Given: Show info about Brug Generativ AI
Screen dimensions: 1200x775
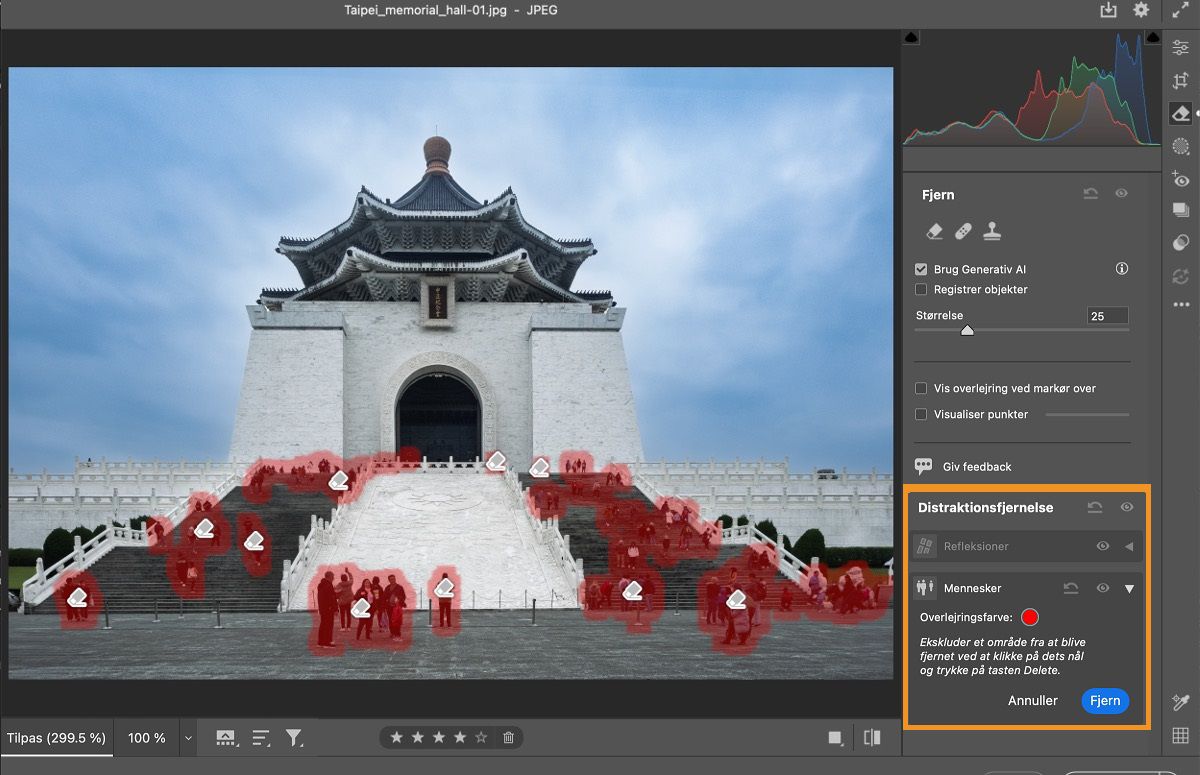Looking at the screenshot, I should (1122, 269).
